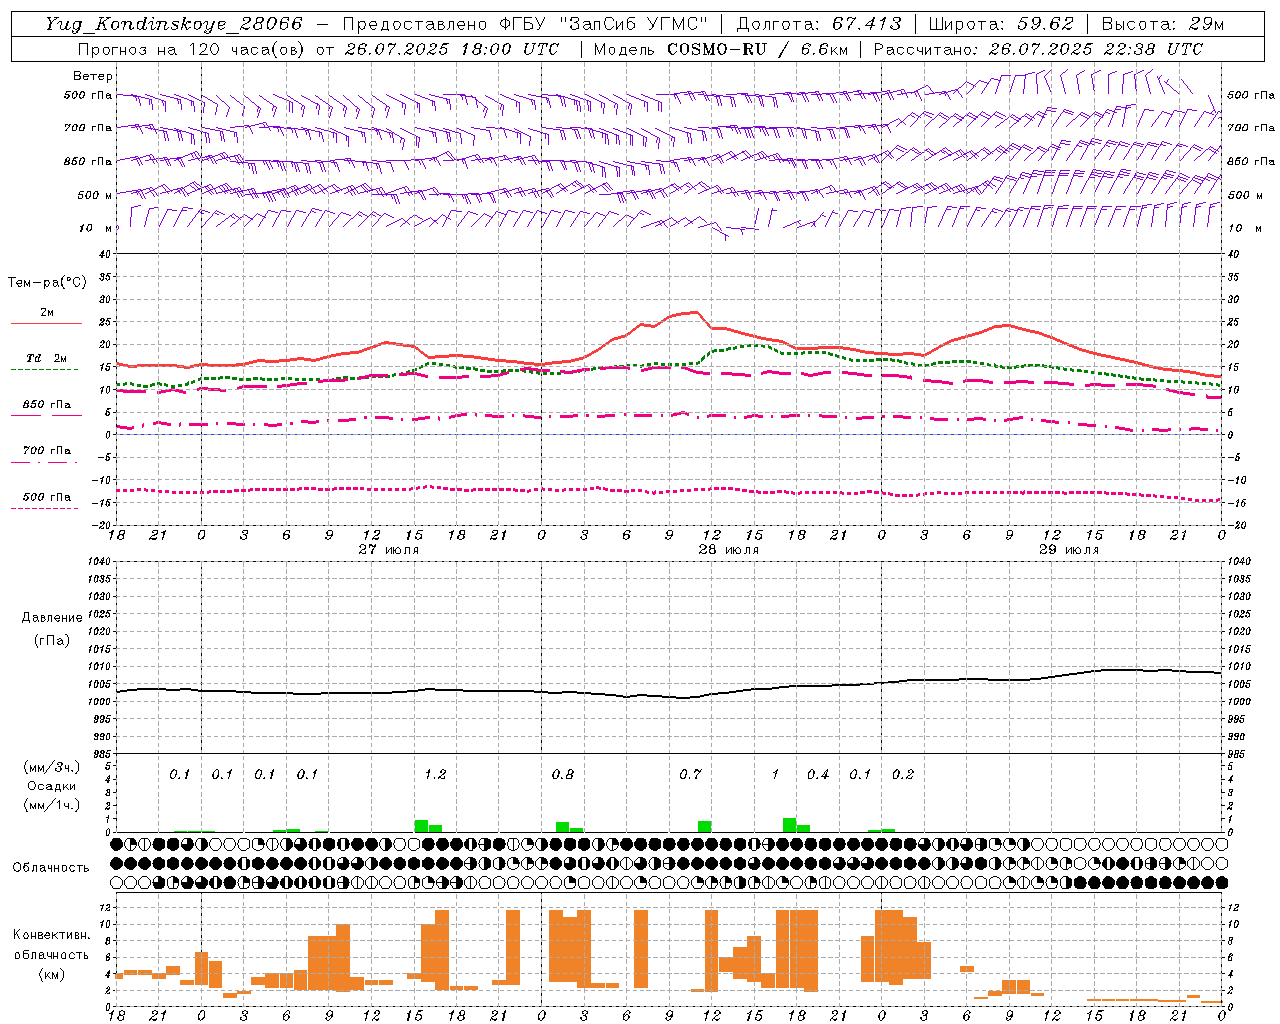Viewport: 1280px width, 1024px height.
Task: Click the pink dotted line sample under temperature "500 гПа"
Action: click(x=44, y=508)
